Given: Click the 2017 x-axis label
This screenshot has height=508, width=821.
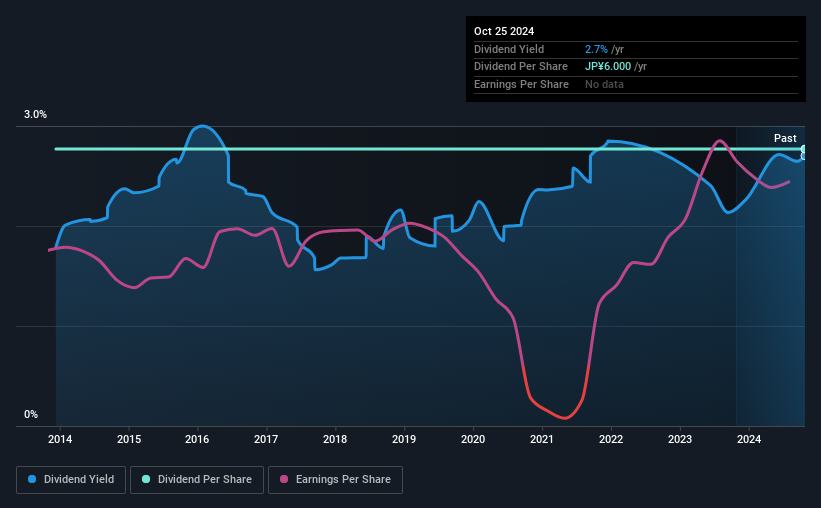Looking at the screenshot, I should coord(266,439).
